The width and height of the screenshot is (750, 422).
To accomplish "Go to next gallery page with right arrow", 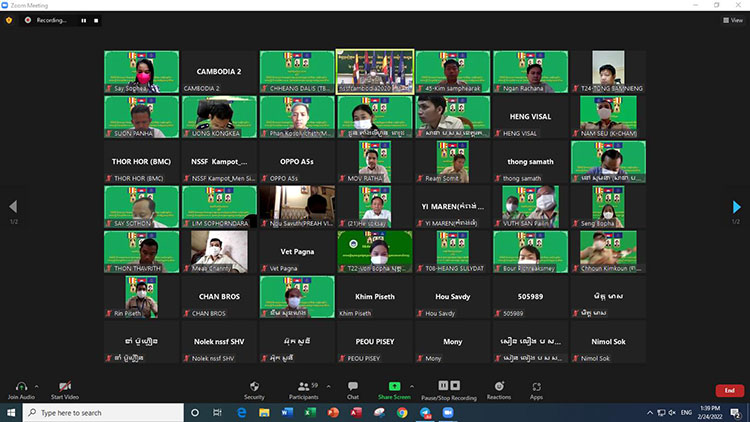I will coord(737,206).
